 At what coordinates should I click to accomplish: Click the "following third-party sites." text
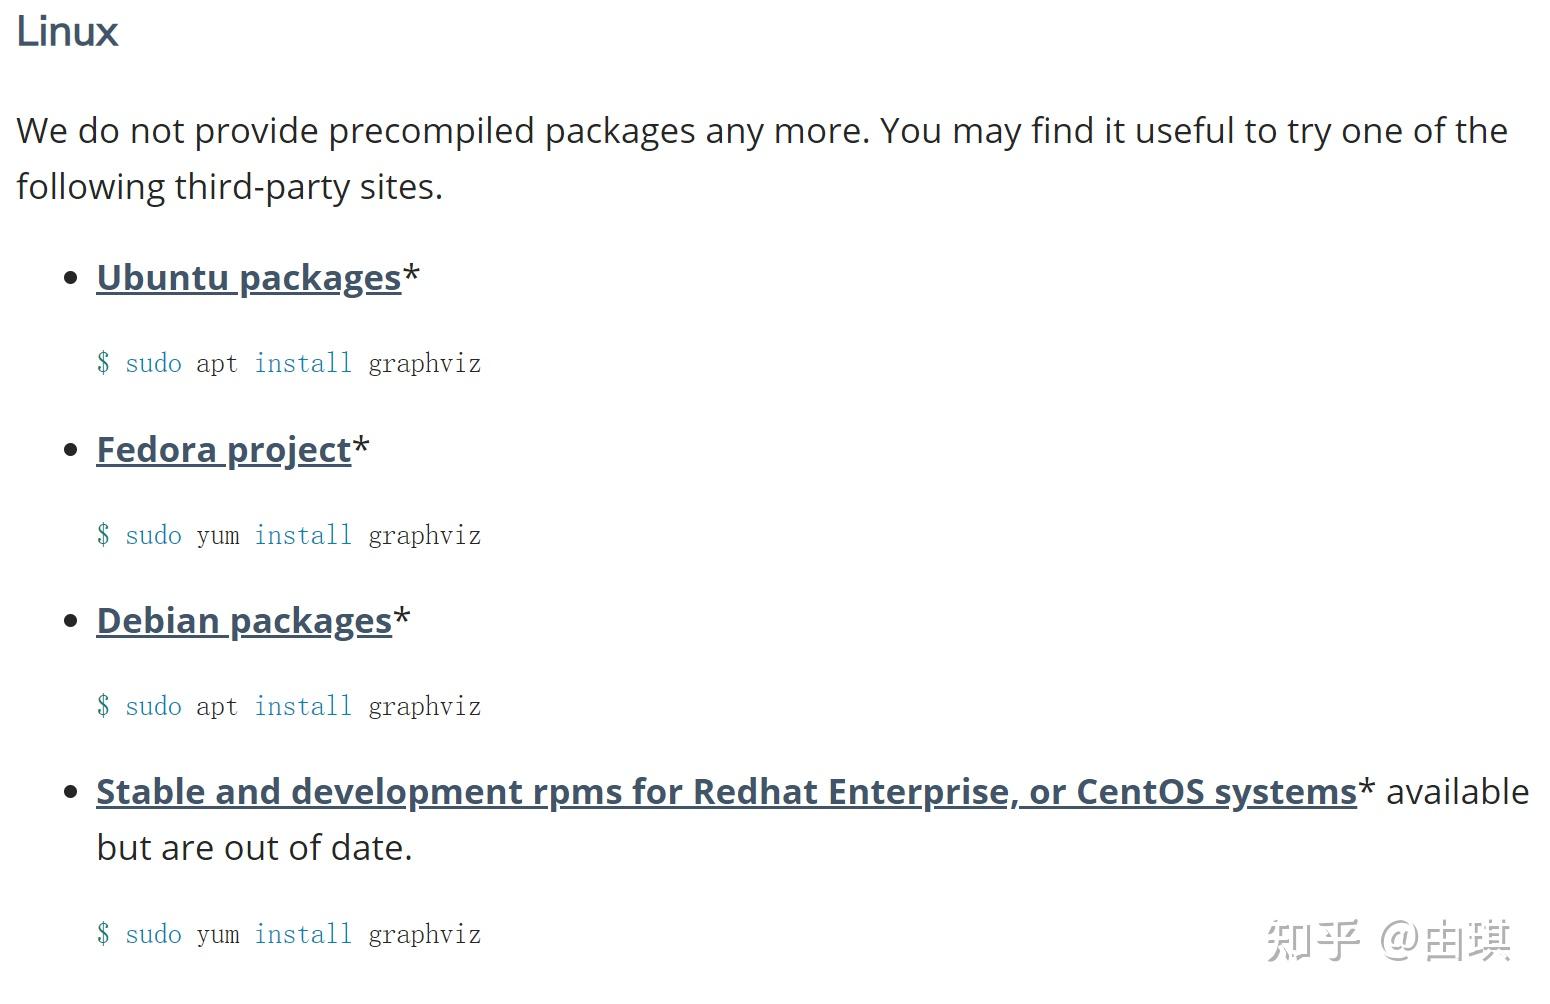[229, 187]
